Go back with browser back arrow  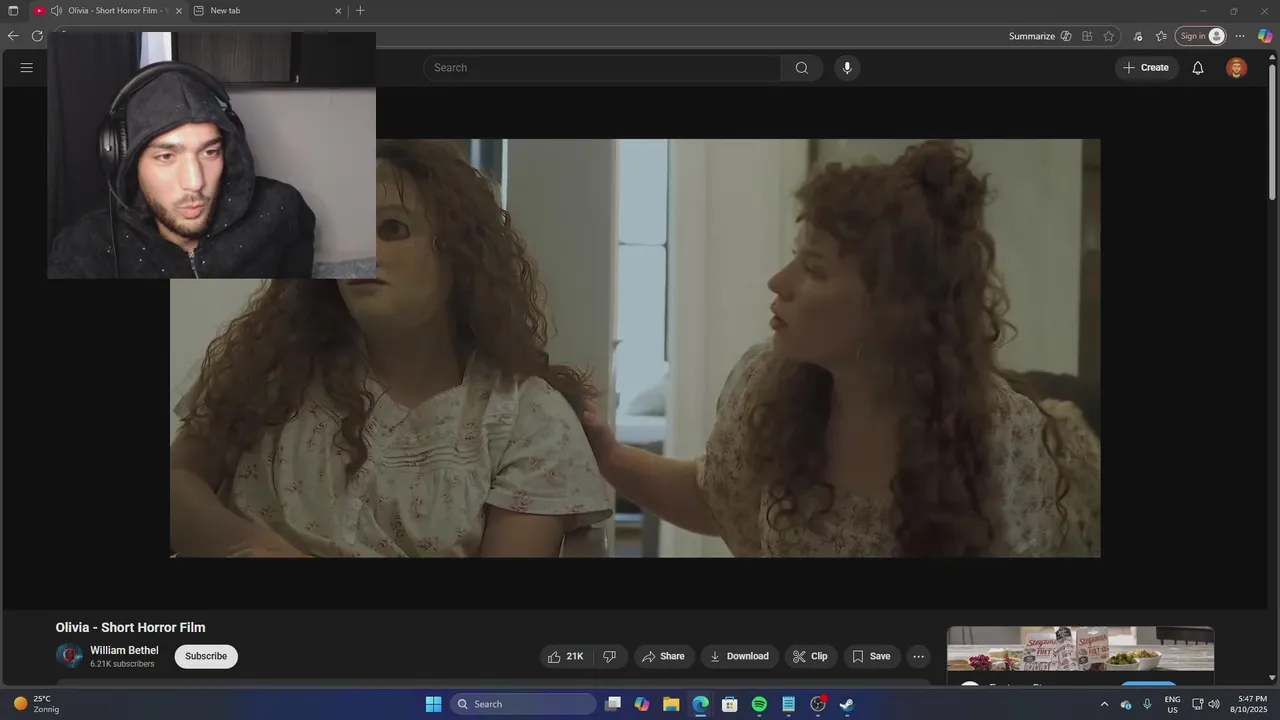pyautogui.click(x=13, y=36)
